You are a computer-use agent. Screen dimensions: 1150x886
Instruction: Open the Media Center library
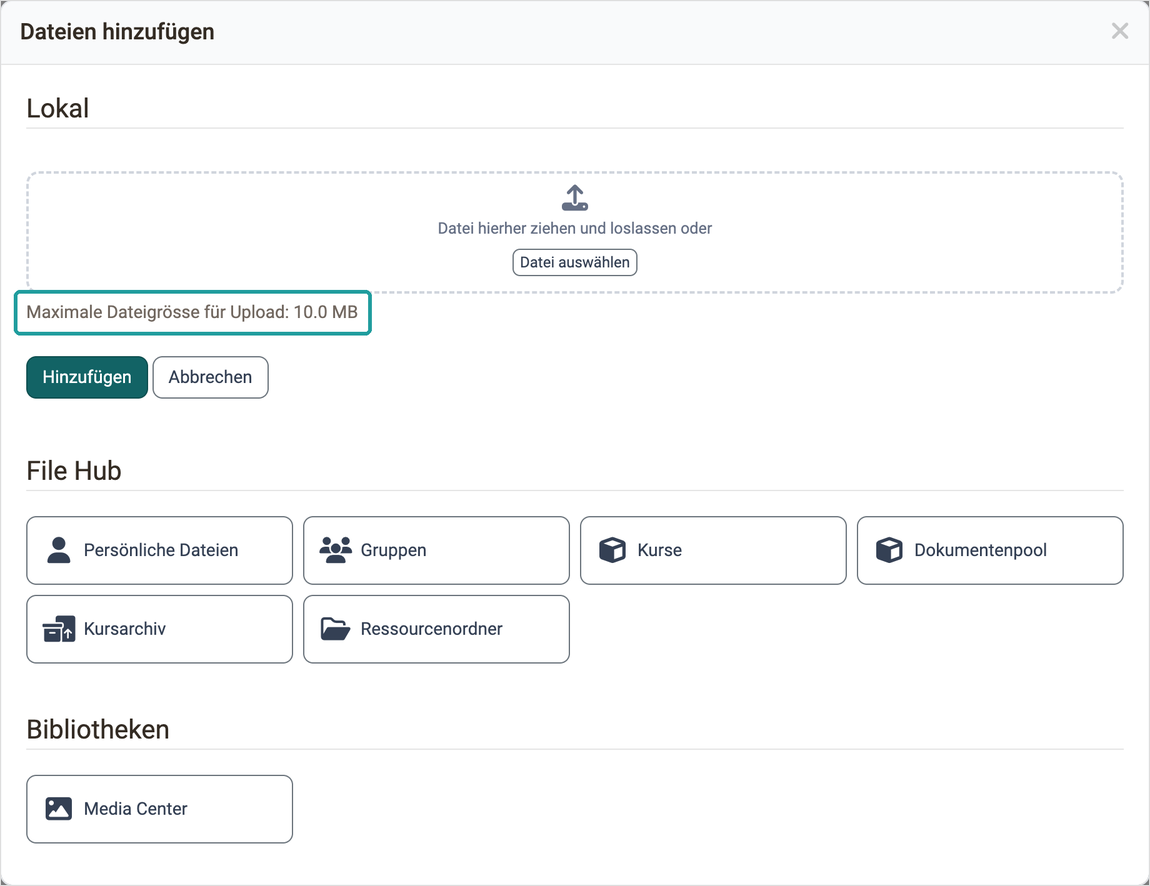pyautogui.click(x=160, y=810)
